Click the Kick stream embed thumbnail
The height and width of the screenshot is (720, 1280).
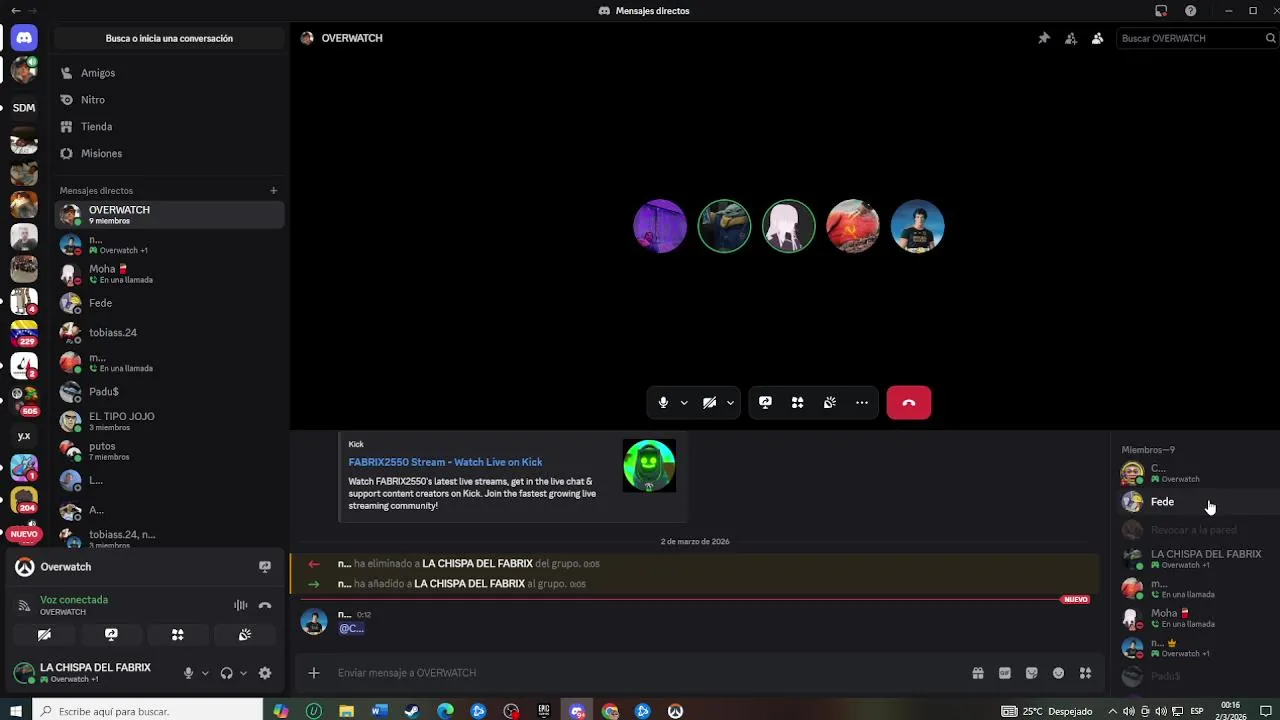click(x=649, y=466)
